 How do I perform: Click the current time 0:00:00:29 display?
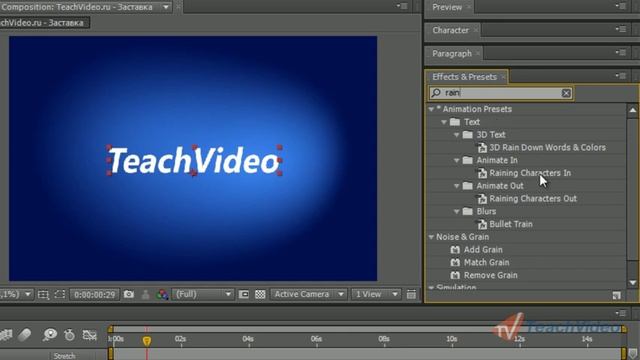click(94, 295)
